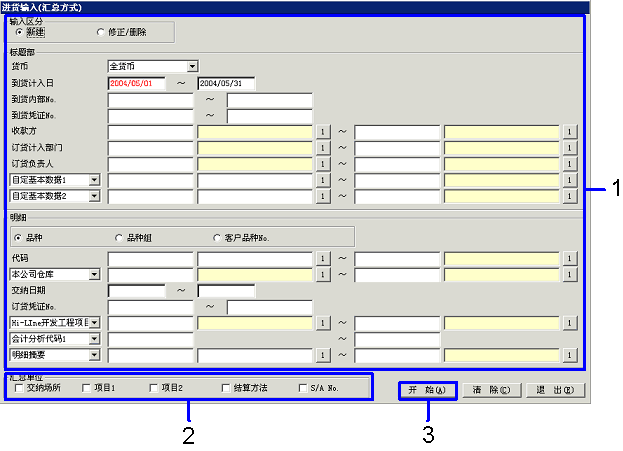This screenshot has height=451, width=623.
Task: Click lookup button for 明细摘要 start value
Action: [x=323, y=354]
